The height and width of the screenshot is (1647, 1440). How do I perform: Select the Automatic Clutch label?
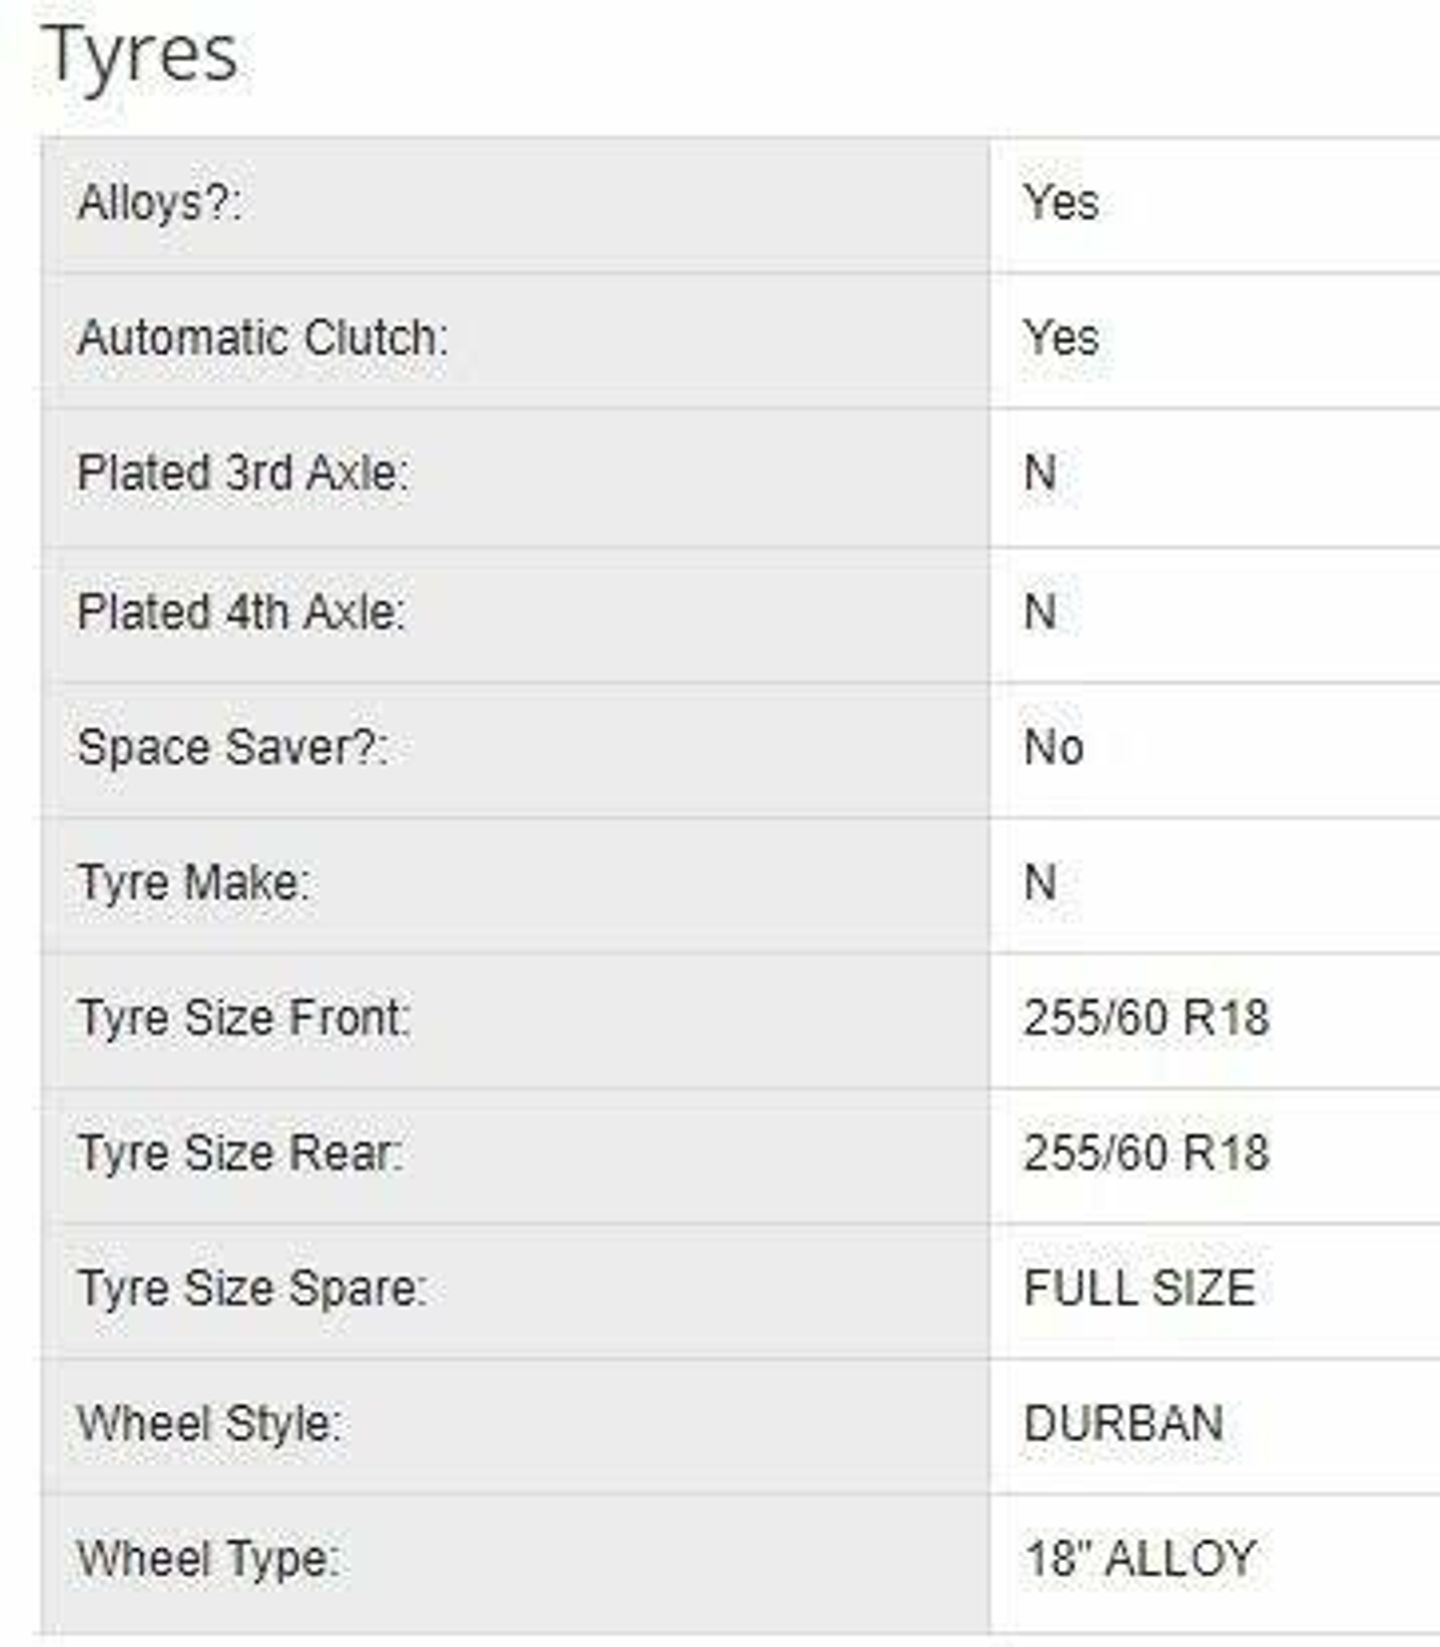pyautogui.click(x=263, y=338)
